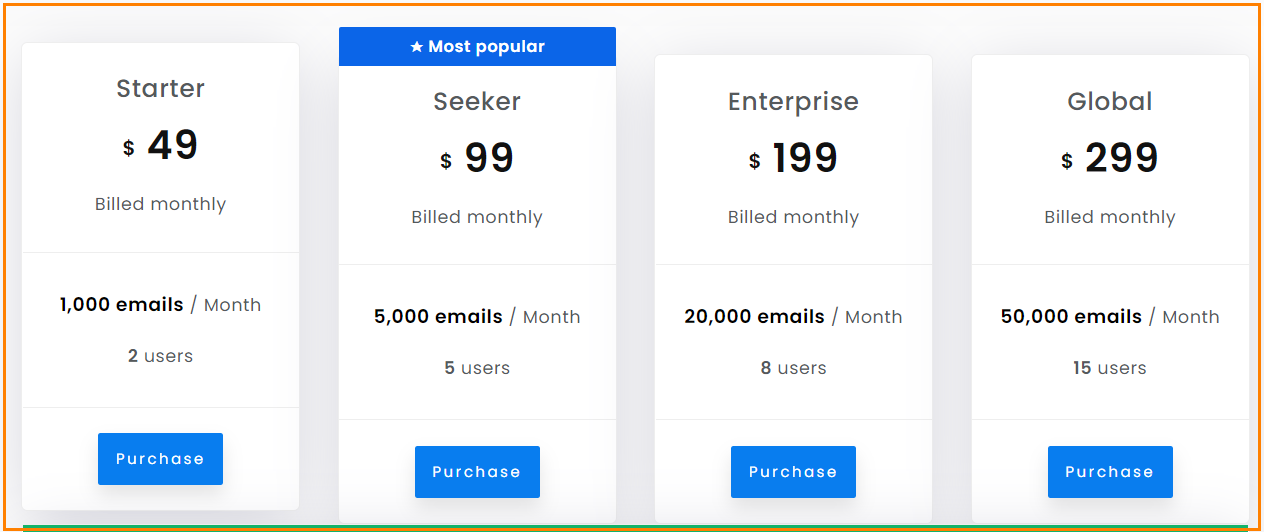Viewport: 1264px width, 532px height.
Task: Purchase the Starter plan
Action: click(x=160, y=459)
